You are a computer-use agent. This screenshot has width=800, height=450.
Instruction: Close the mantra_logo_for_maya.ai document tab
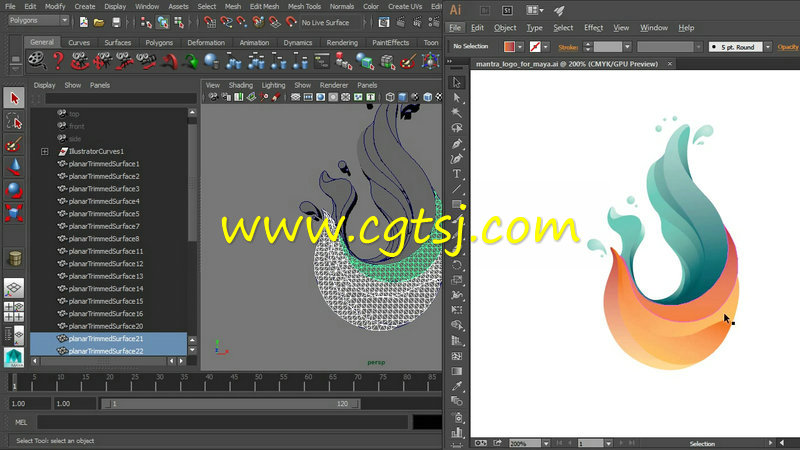(670, 64)
